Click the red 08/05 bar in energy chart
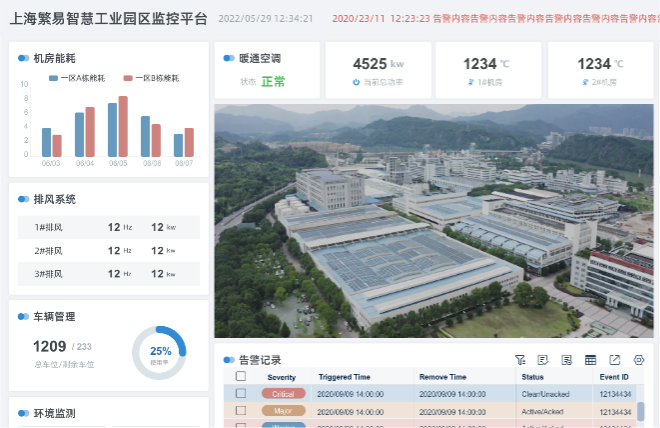 click(123, 126)
